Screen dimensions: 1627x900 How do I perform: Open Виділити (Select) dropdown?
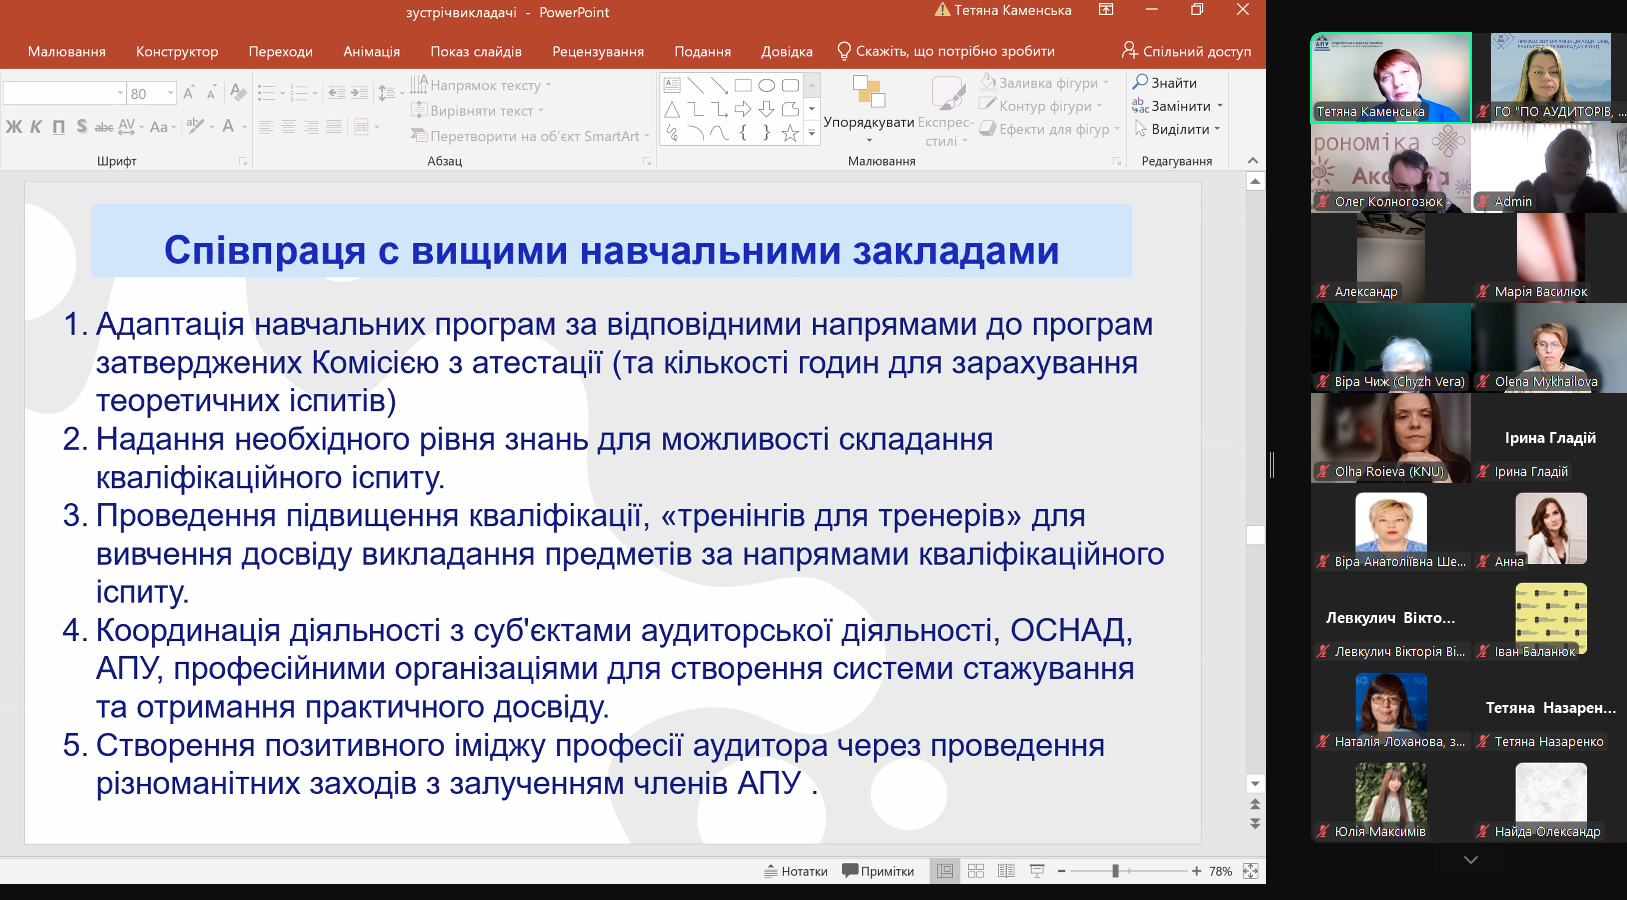tap(1177, 129)
